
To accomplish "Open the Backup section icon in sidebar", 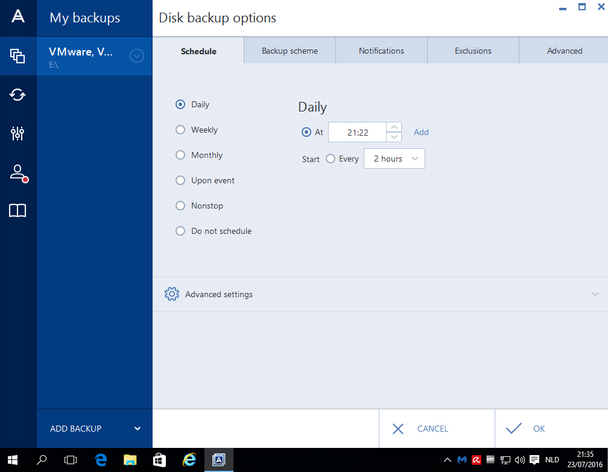I will point(17,56).
